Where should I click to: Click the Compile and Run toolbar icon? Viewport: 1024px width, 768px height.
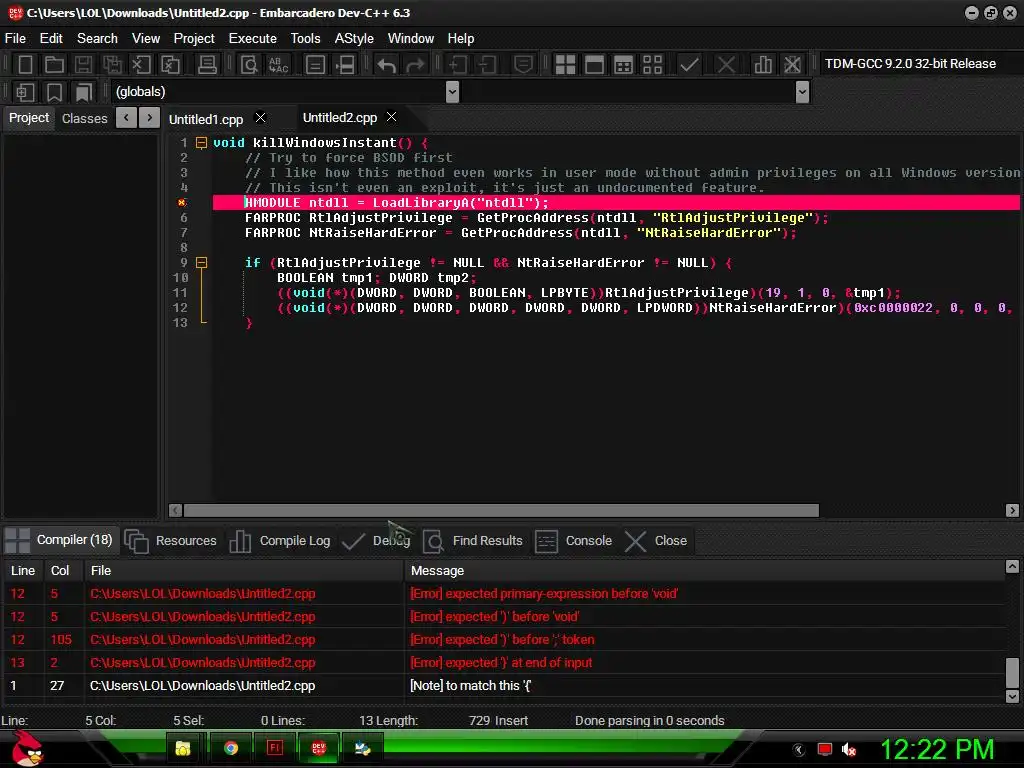point(624,64)
